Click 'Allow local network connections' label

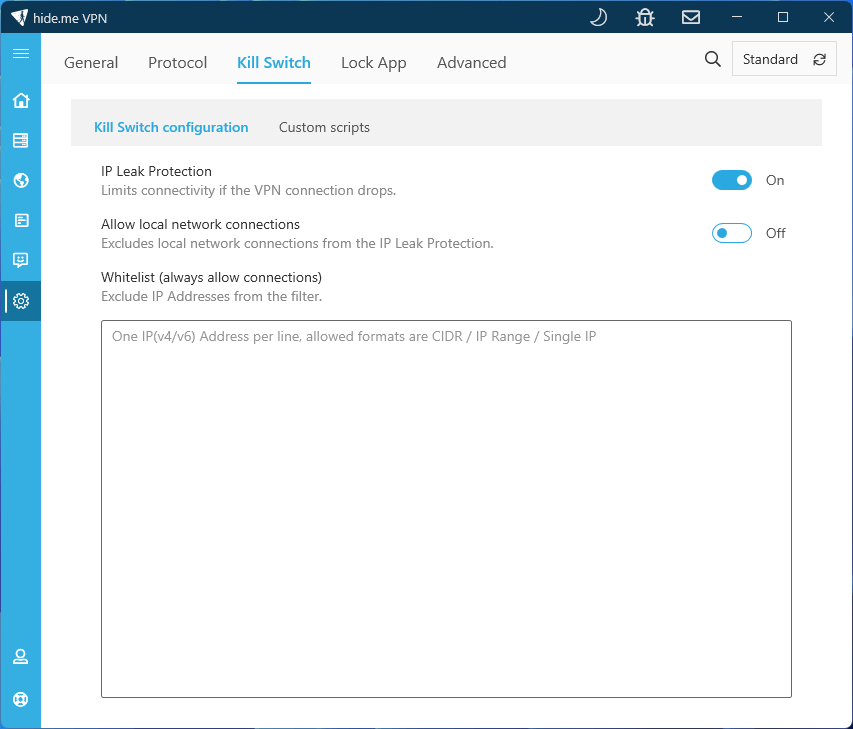[200, 224]
